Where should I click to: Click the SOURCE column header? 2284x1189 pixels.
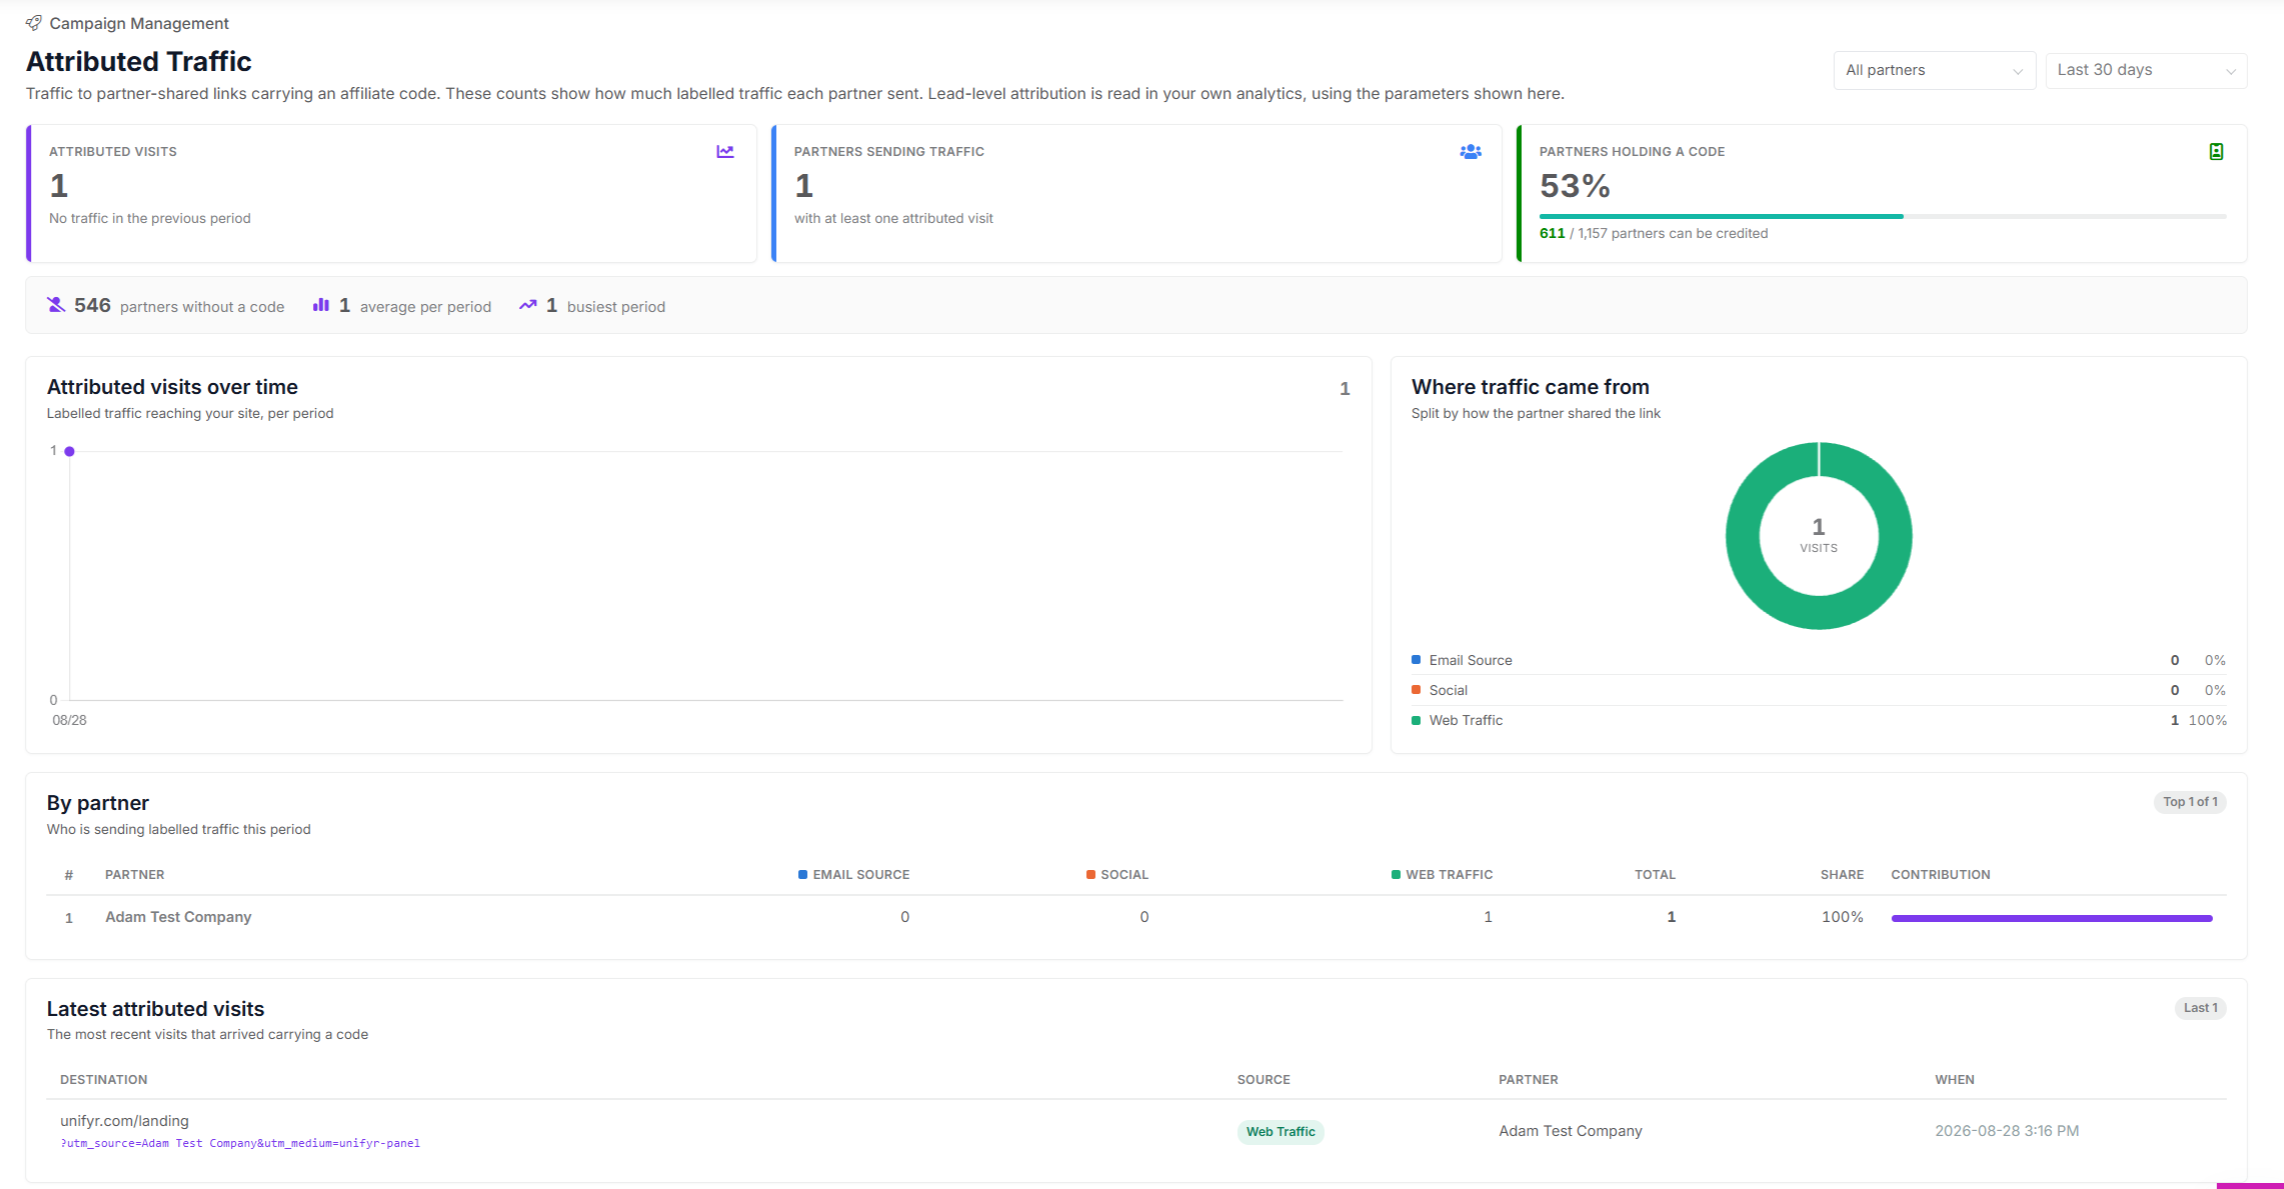[1263, 1080]
